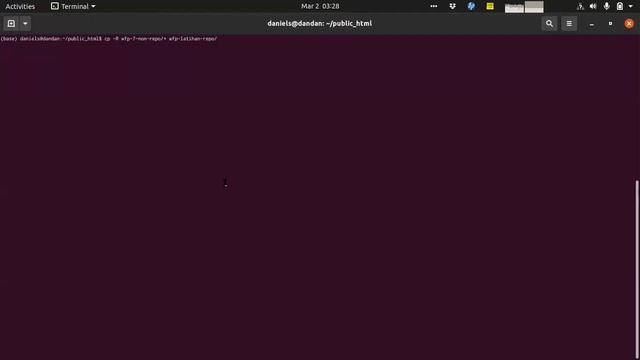The image size is (640, 360).
Task: Open the Terminal app menu
Action: click(73, 6)
